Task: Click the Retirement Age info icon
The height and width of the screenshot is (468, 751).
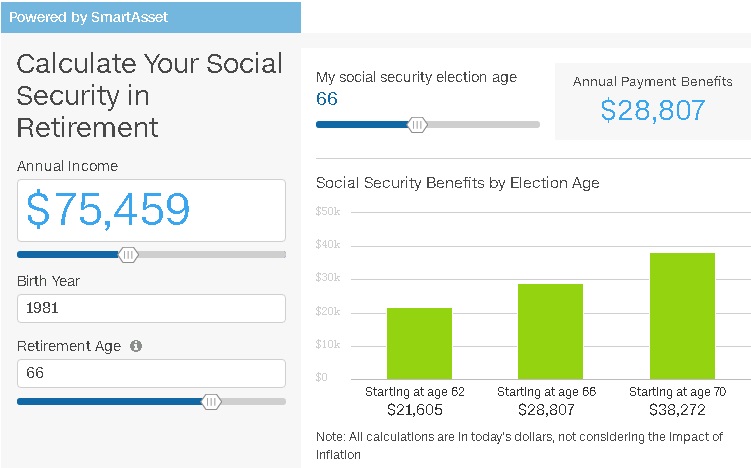Action: click(136, 346)
